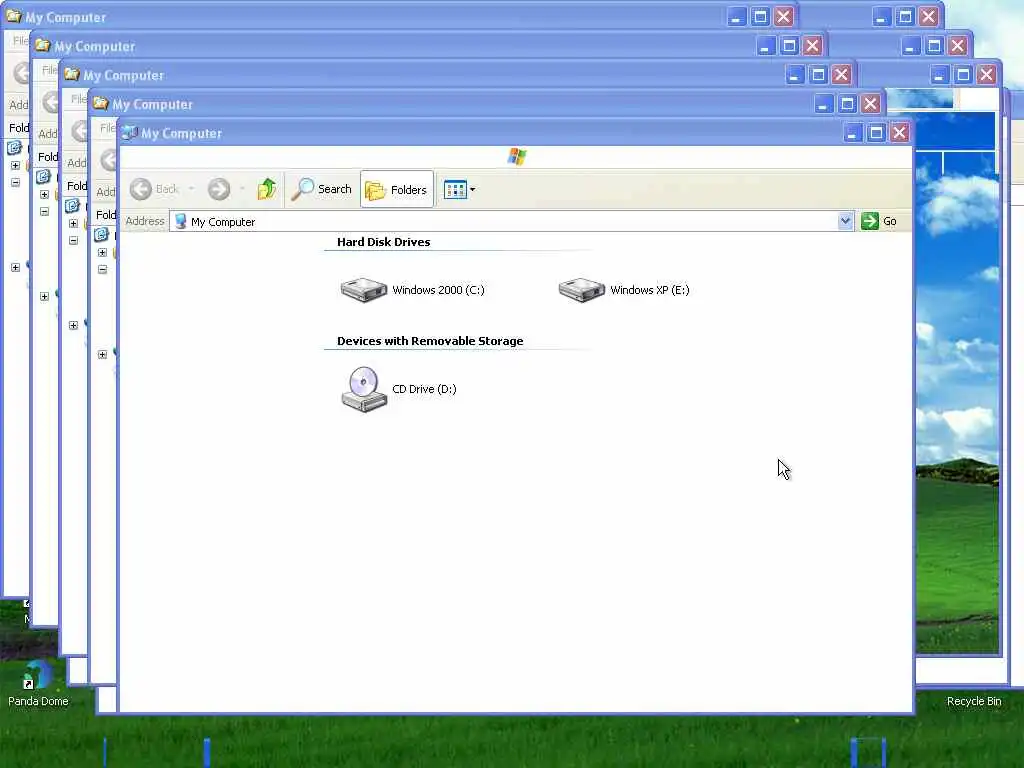Click 'Devices with Removable Storage' heading
This screenshot has width=1024, height=768.
[430, 341]
